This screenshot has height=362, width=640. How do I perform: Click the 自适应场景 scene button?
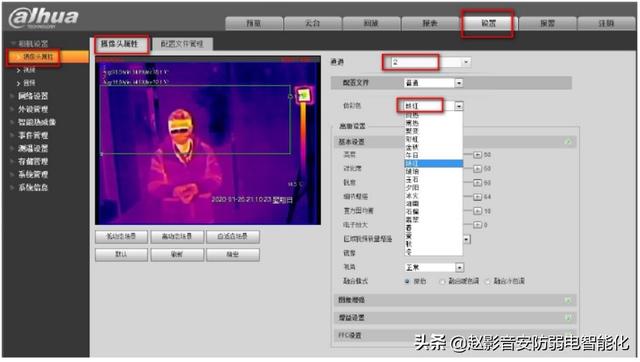pyautogui.click(x=233, y=237)
